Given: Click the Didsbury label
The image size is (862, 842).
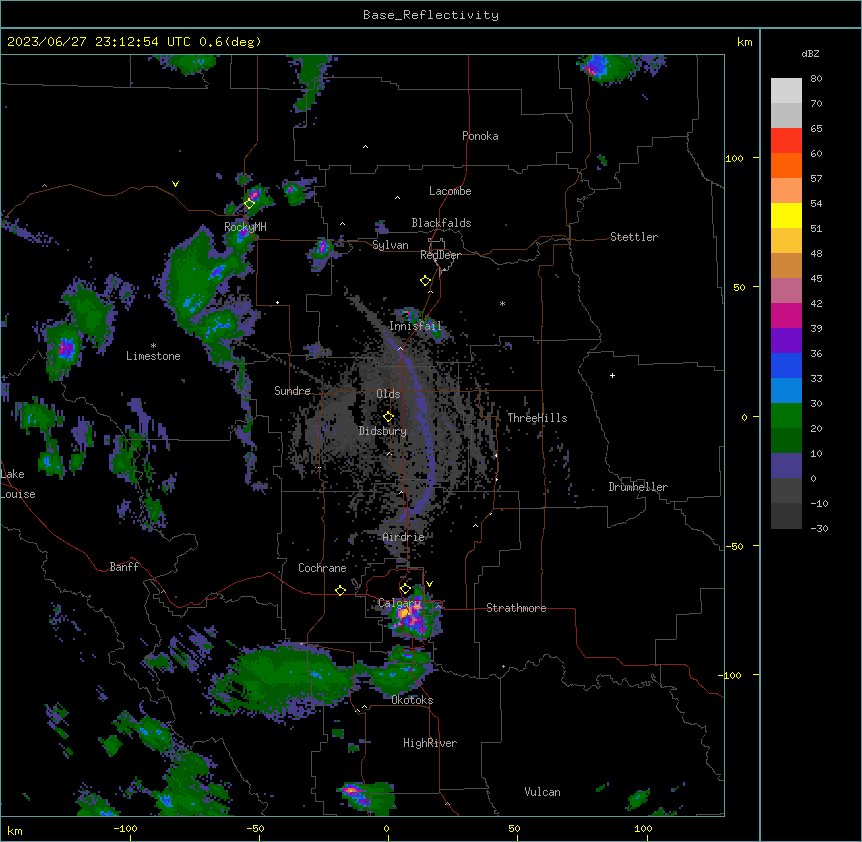Looking at the screenshot, I should point(383,431).
